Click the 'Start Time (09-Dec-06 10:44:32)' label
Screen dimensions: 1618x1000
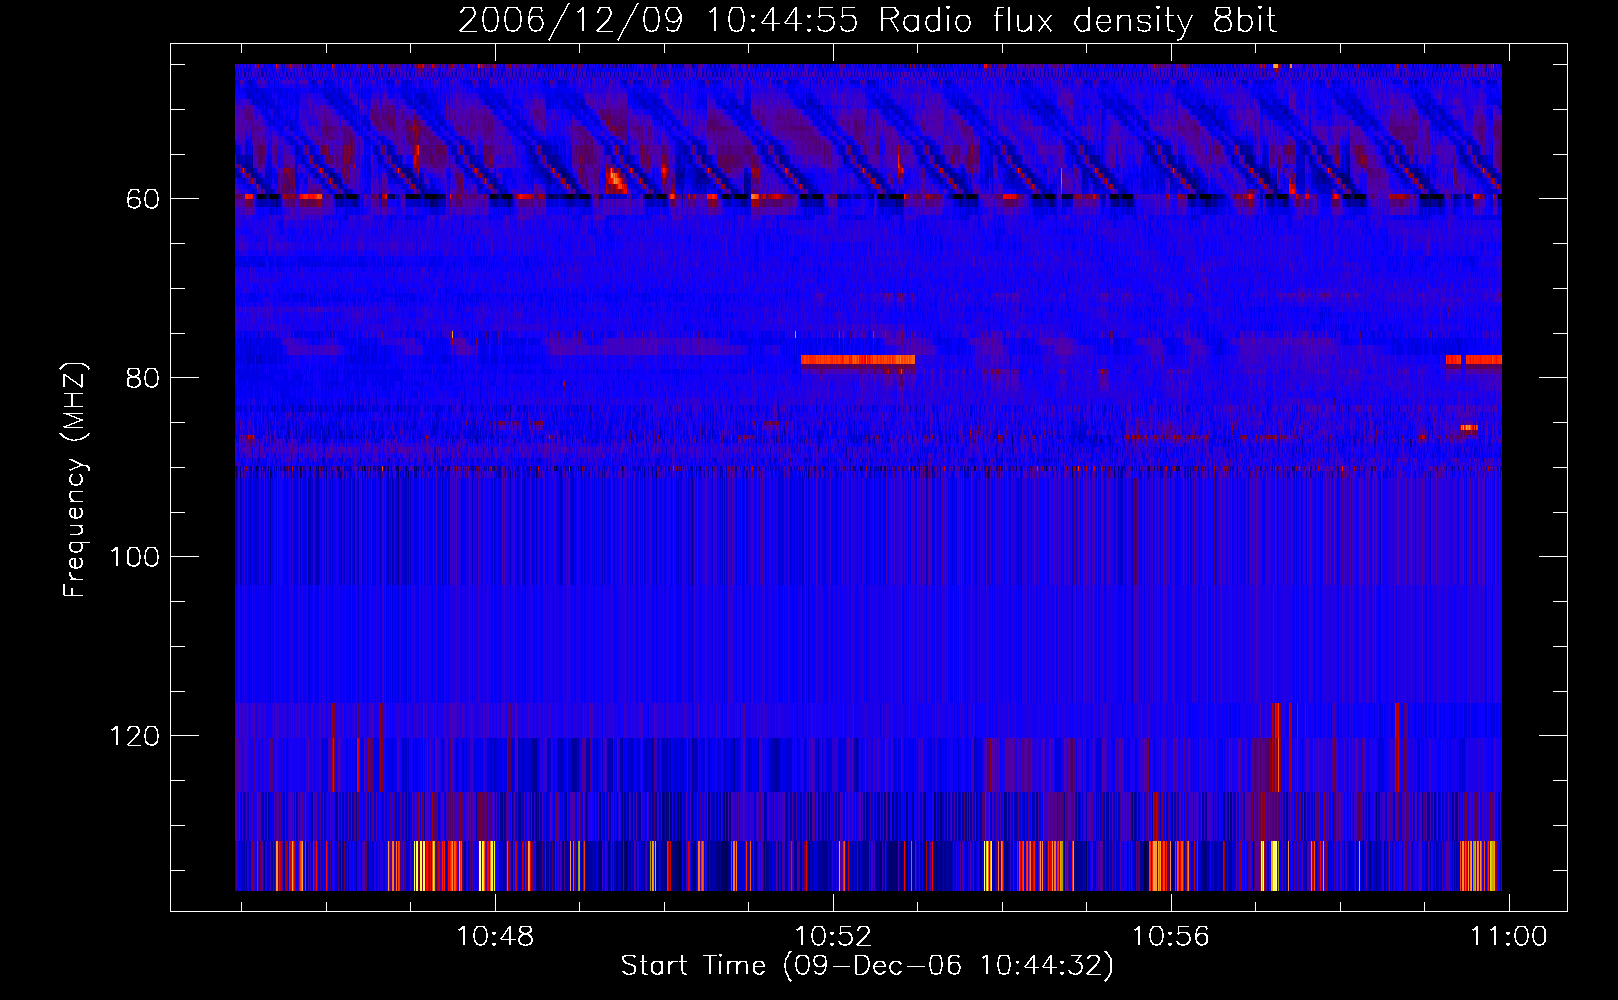[867, 966]
